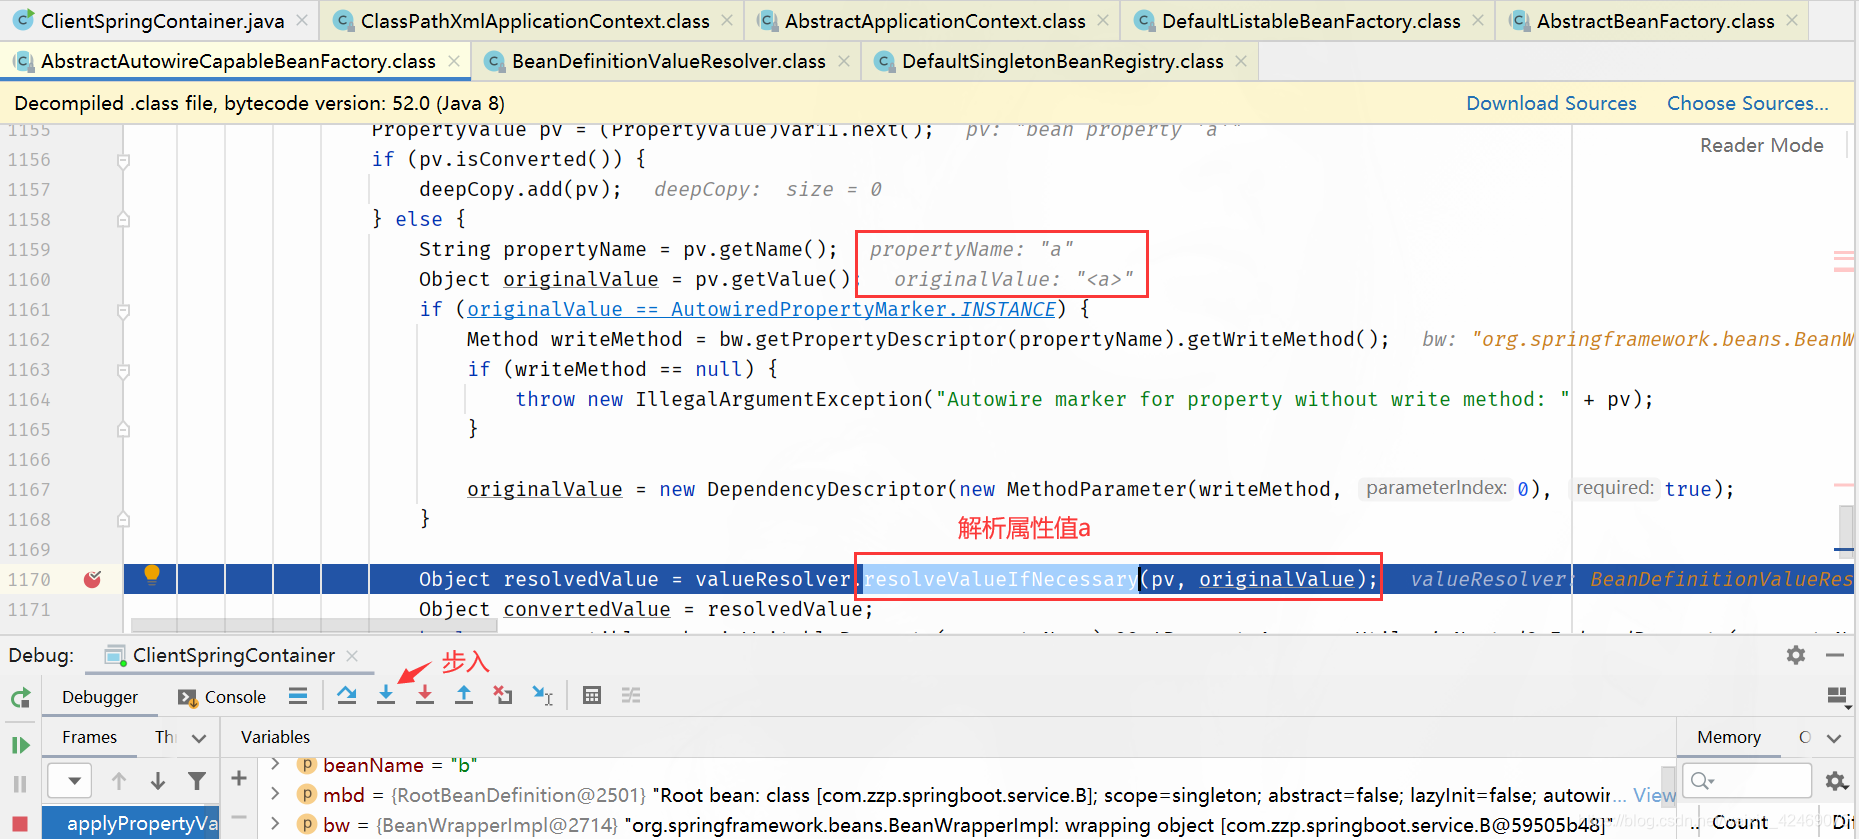Open the thread selection dropdown in Frames

[x=69, y=781]
